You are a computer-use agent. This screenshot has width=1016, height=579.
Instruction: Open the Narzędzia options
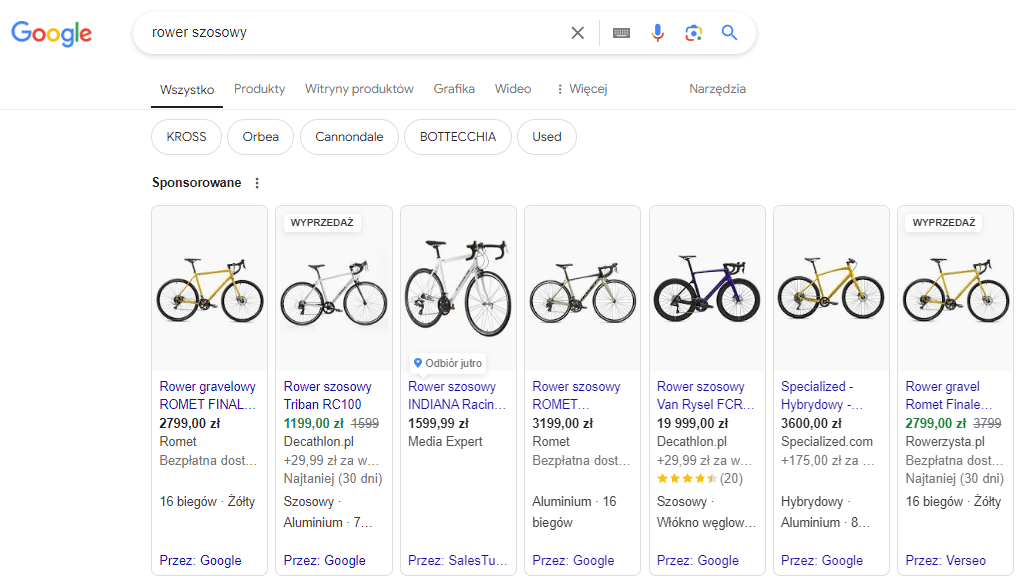click(717, 89)
